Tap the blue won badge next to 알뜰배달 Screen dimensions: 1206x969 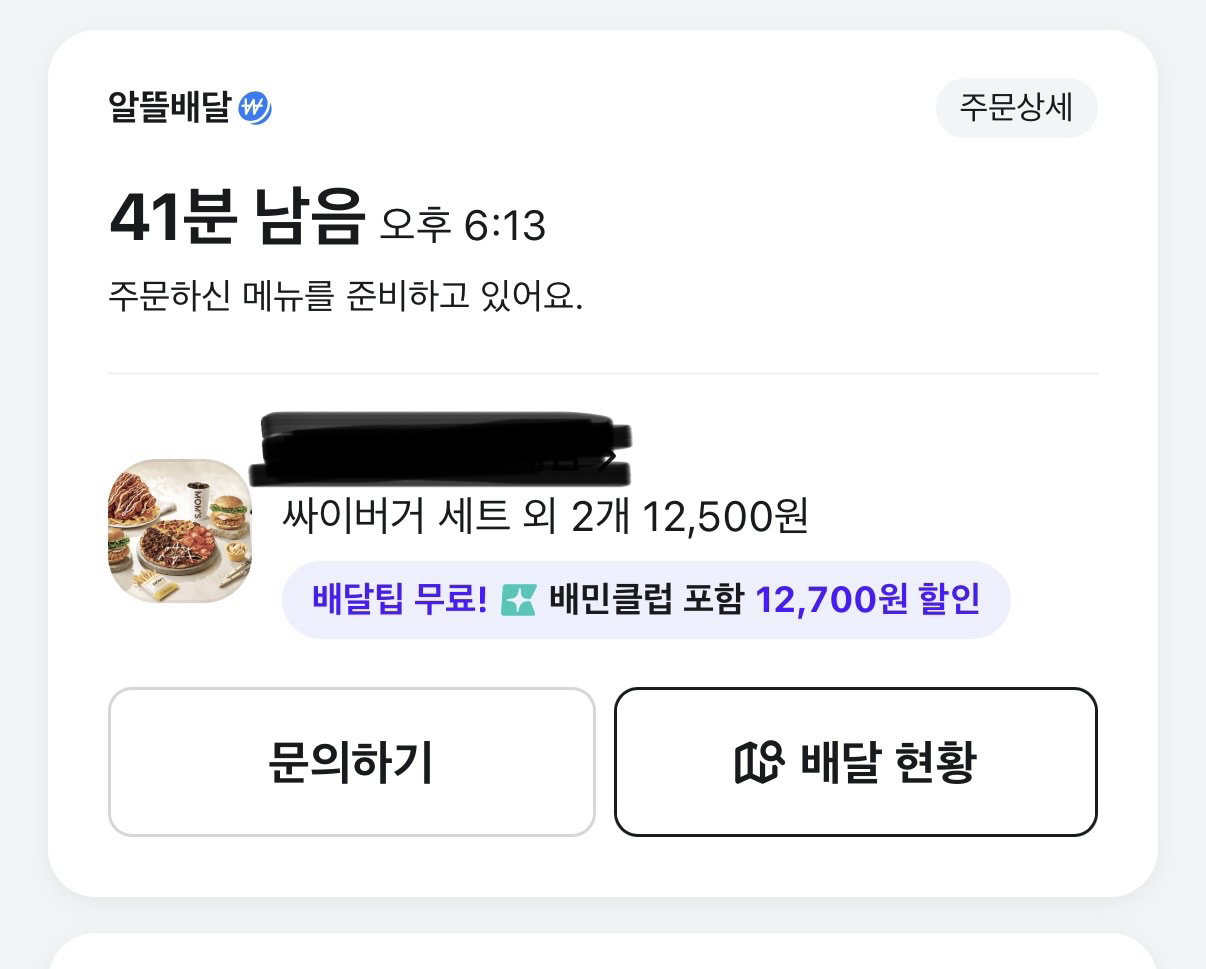255,108
